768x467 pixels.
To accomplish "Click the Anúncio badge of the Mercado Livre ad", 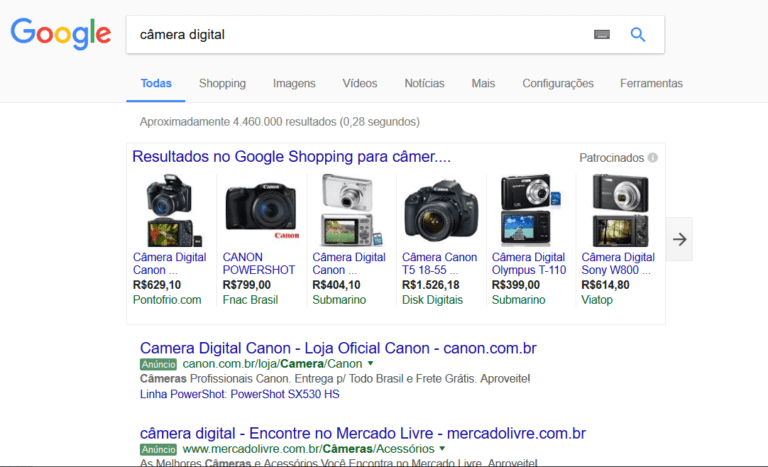I will tap(158, 449).
